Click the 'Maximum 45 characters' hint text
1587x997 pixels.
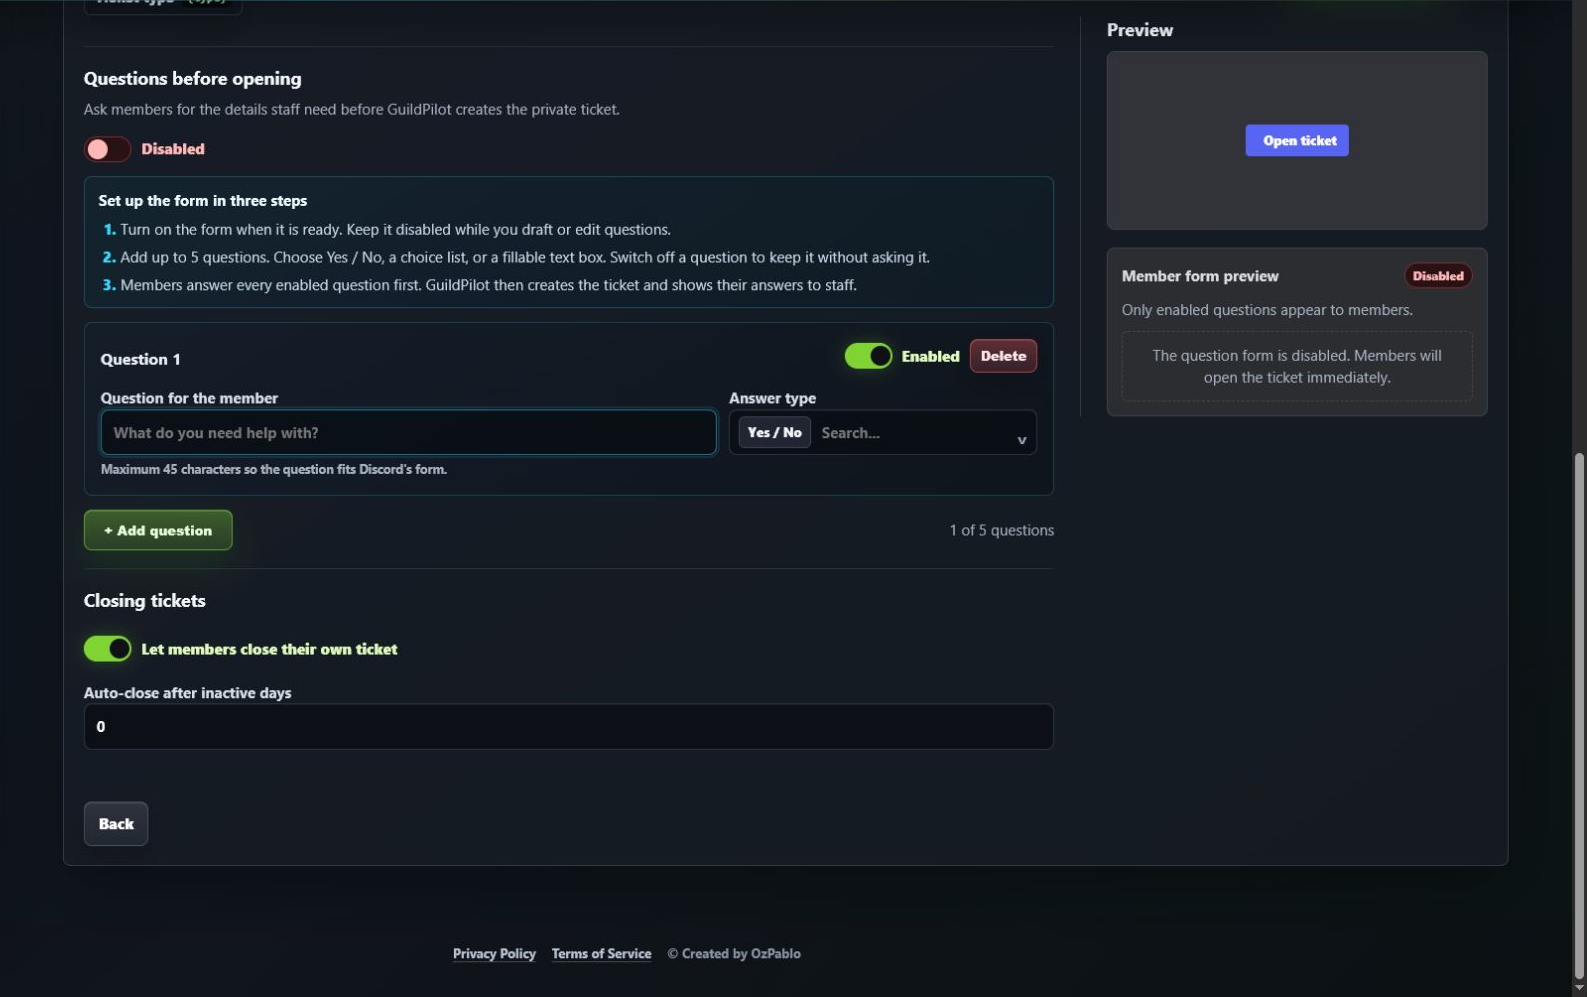click(x=273, y=469)
